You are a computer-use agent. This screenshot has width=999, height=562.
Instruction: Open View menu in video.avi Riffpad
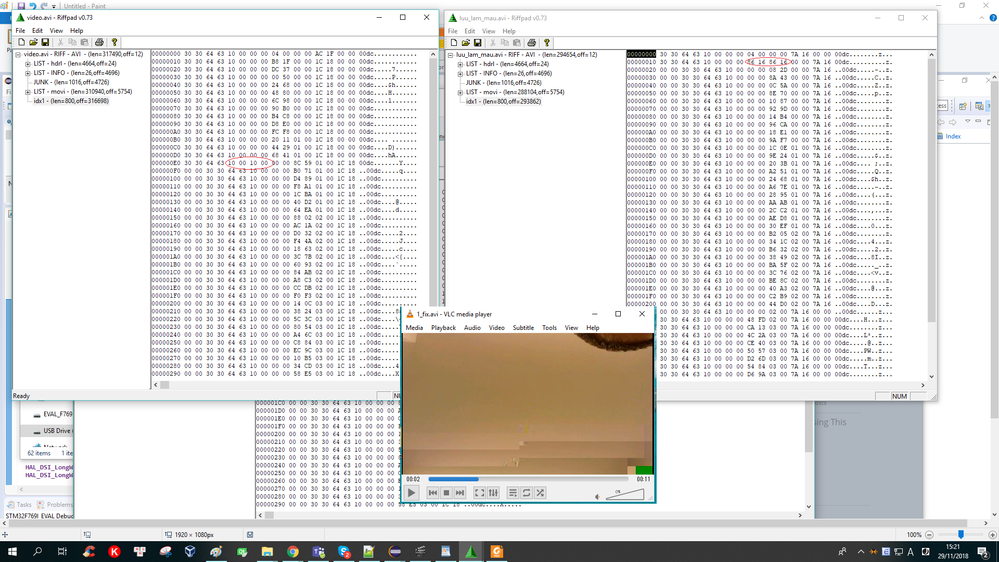coord(56,31)
